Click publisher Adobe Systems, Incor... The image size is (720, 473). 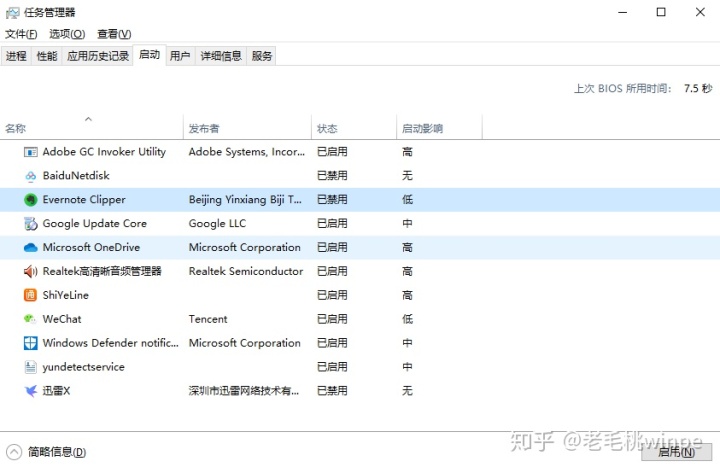(247, 152)
